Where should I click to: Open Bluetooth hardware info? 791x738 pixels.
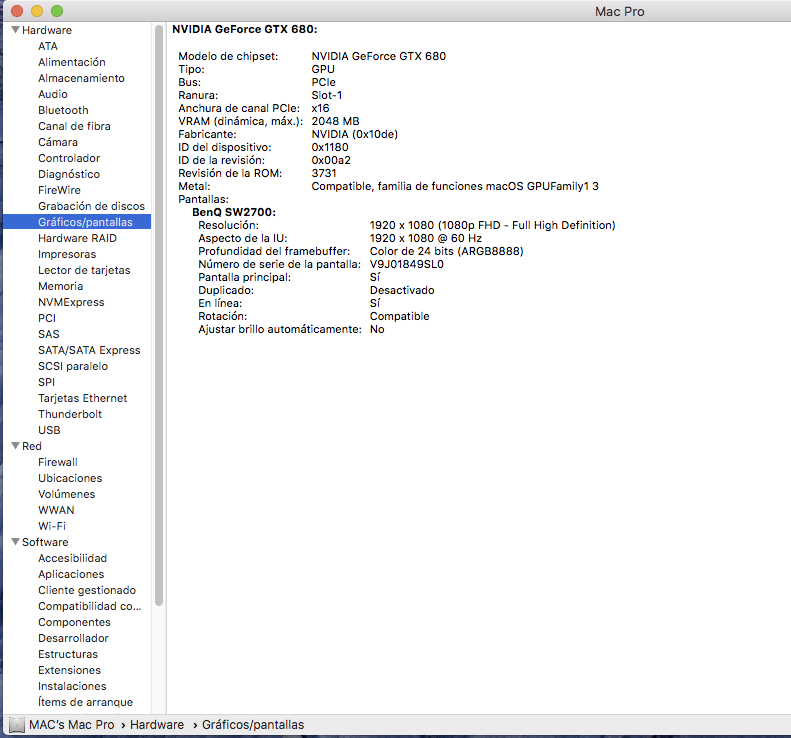click(63, 110)
